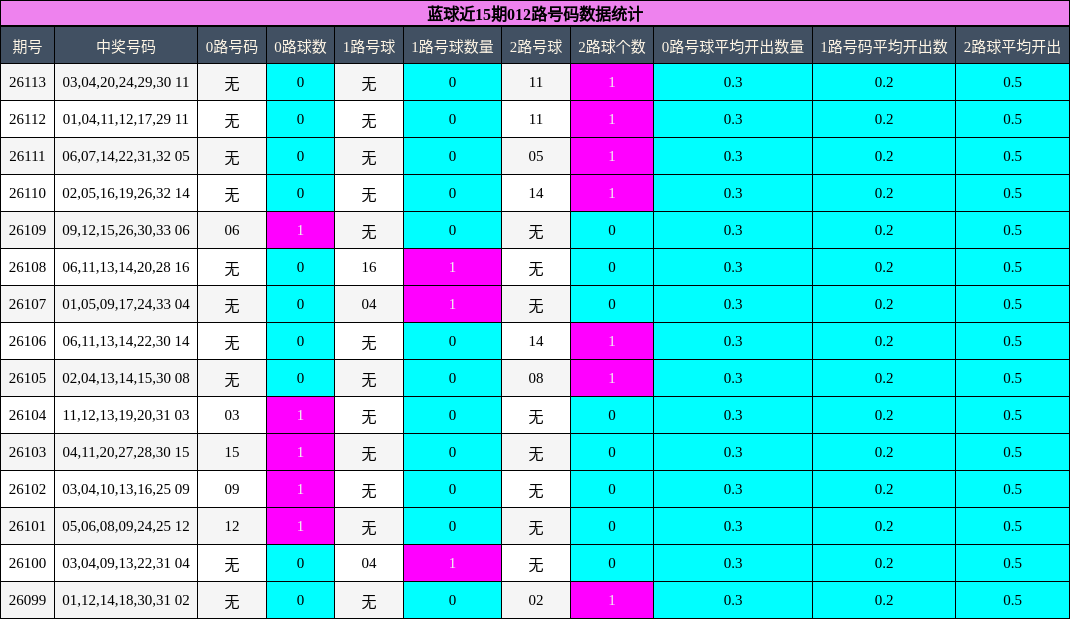Click 1路号球 value 04 in row 26100
The height and width of the screenshot is (619, 1070).
(x=368, y=563)
